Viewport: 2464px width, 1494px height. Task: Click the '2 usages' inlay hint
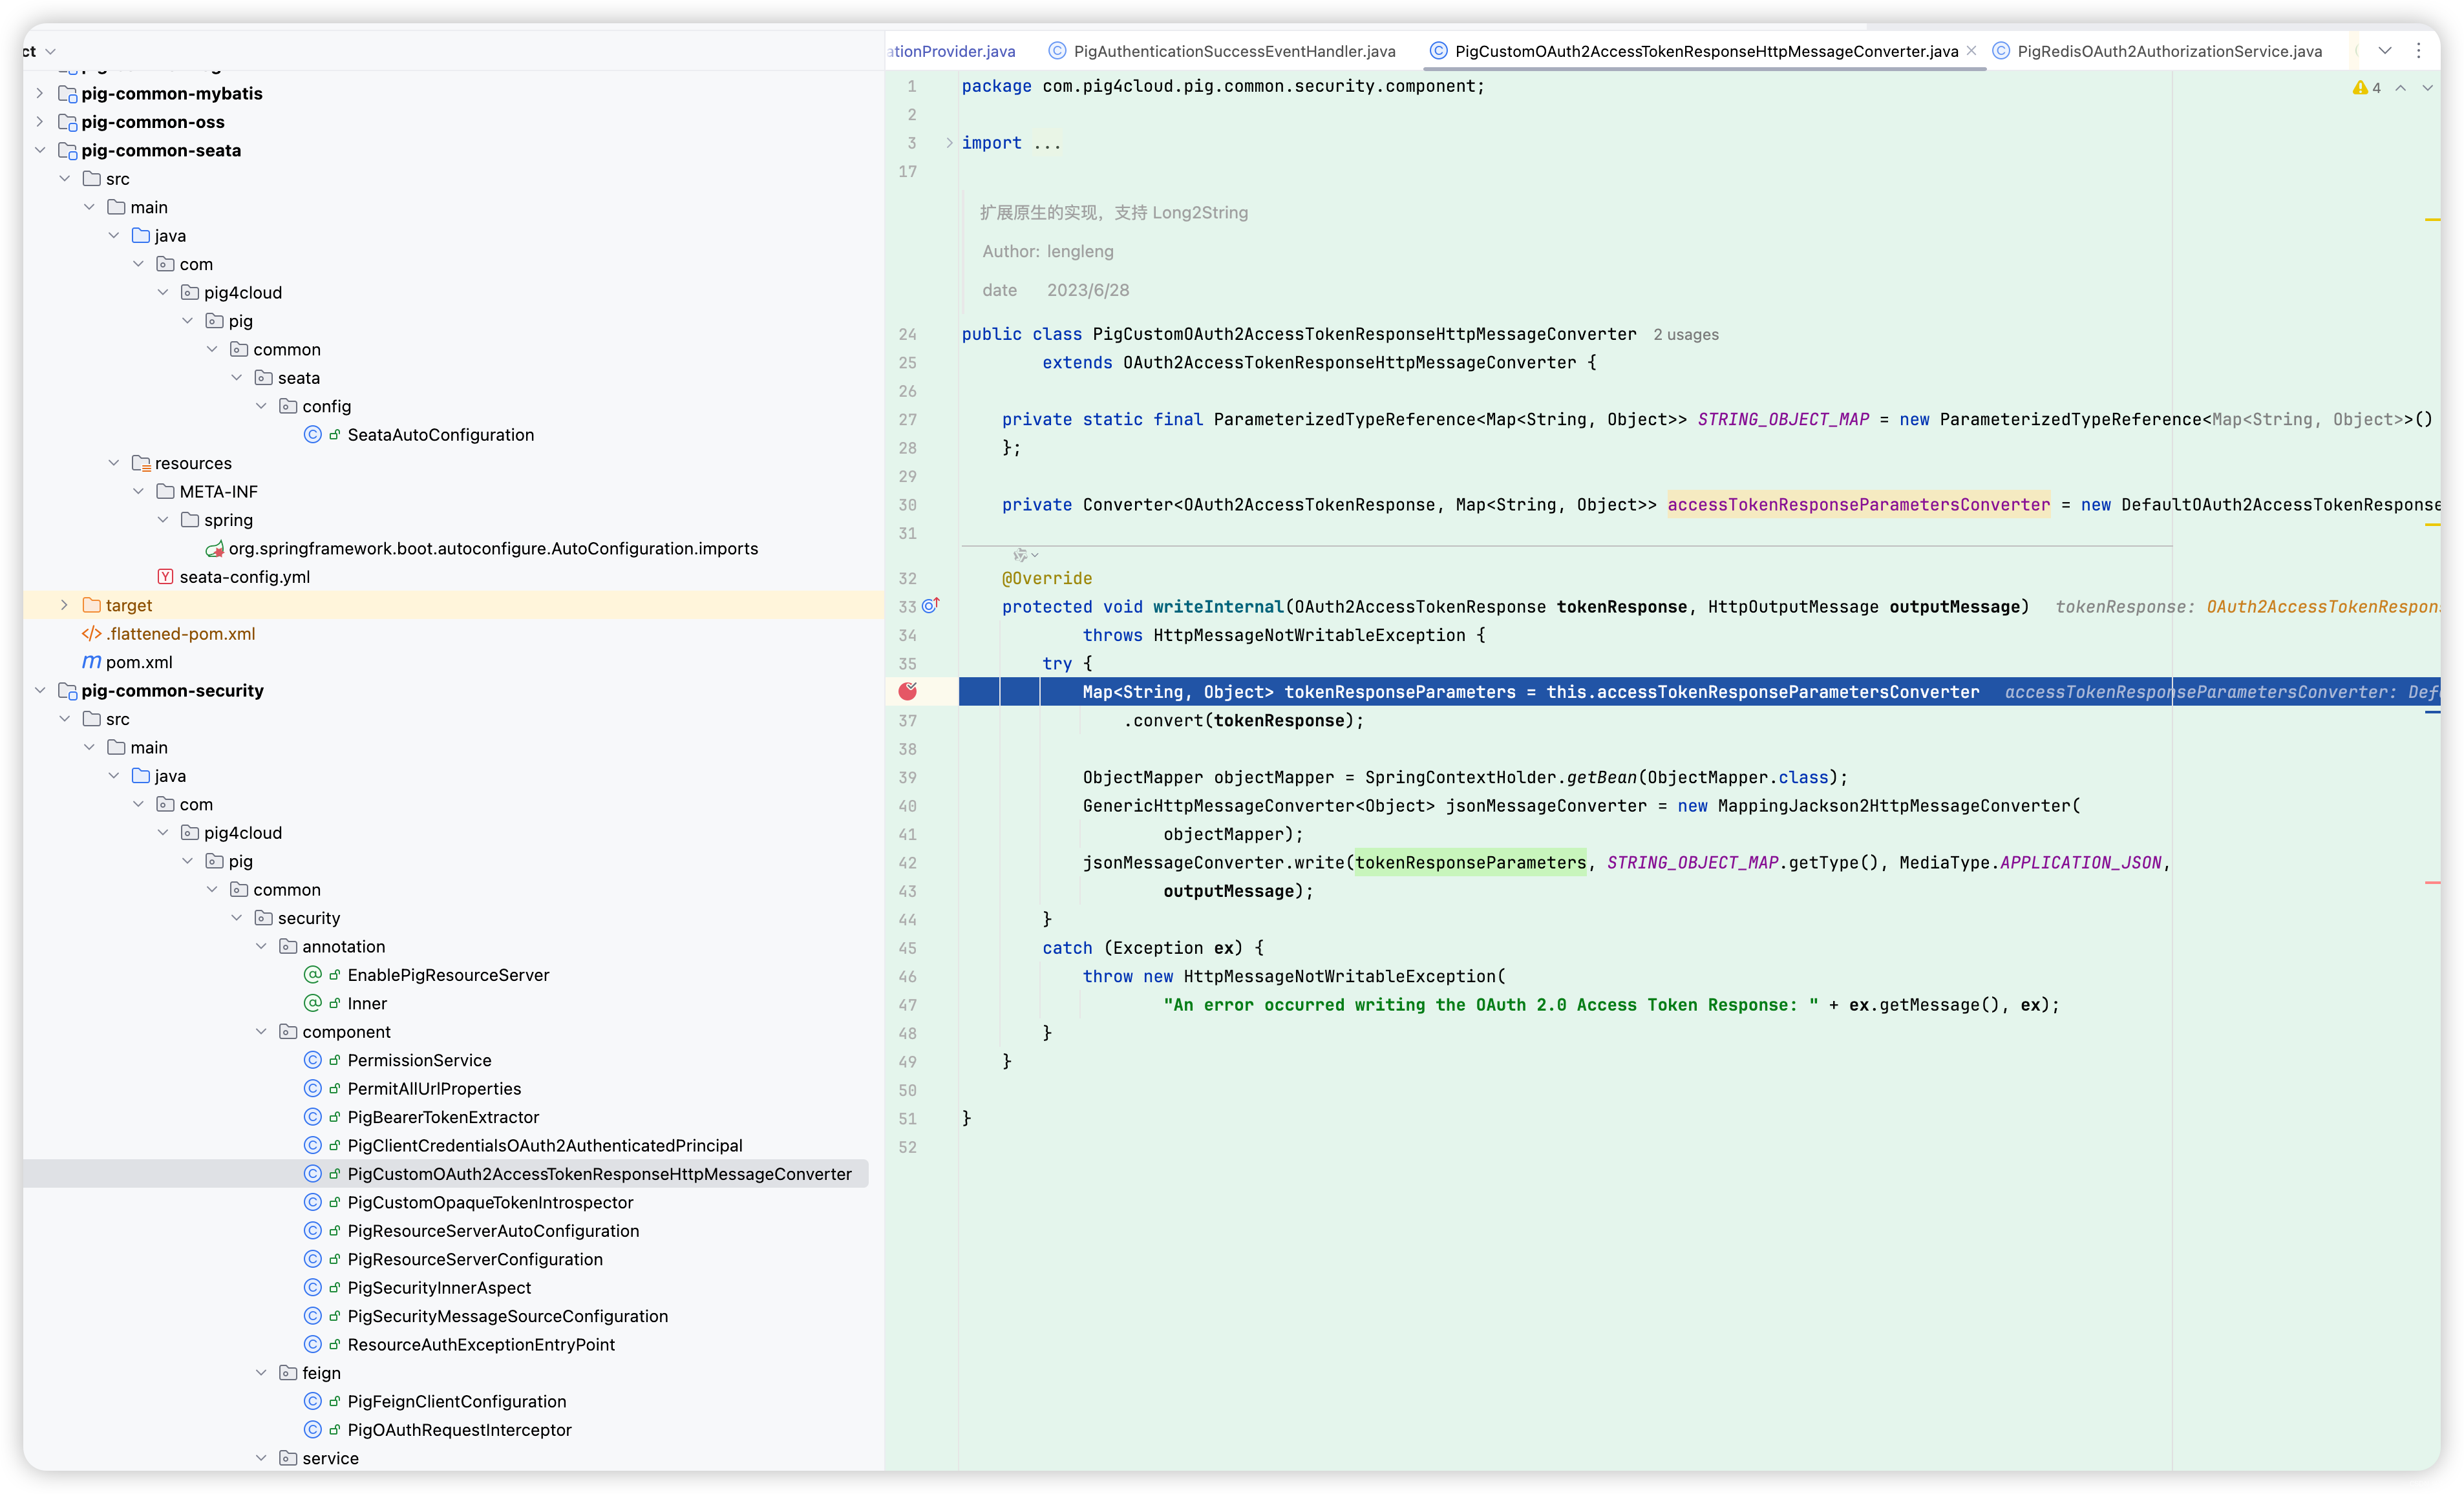[x=1685, y=335]
